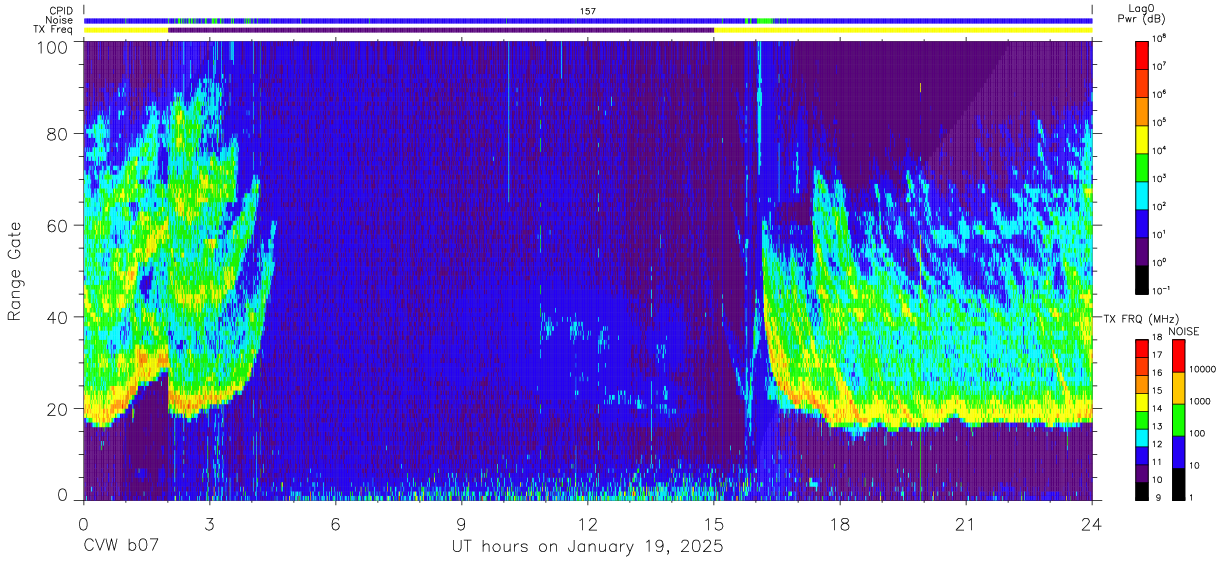Click the Range Gate axis title
Screen dimensions: 1228x567
pos(15,270)
